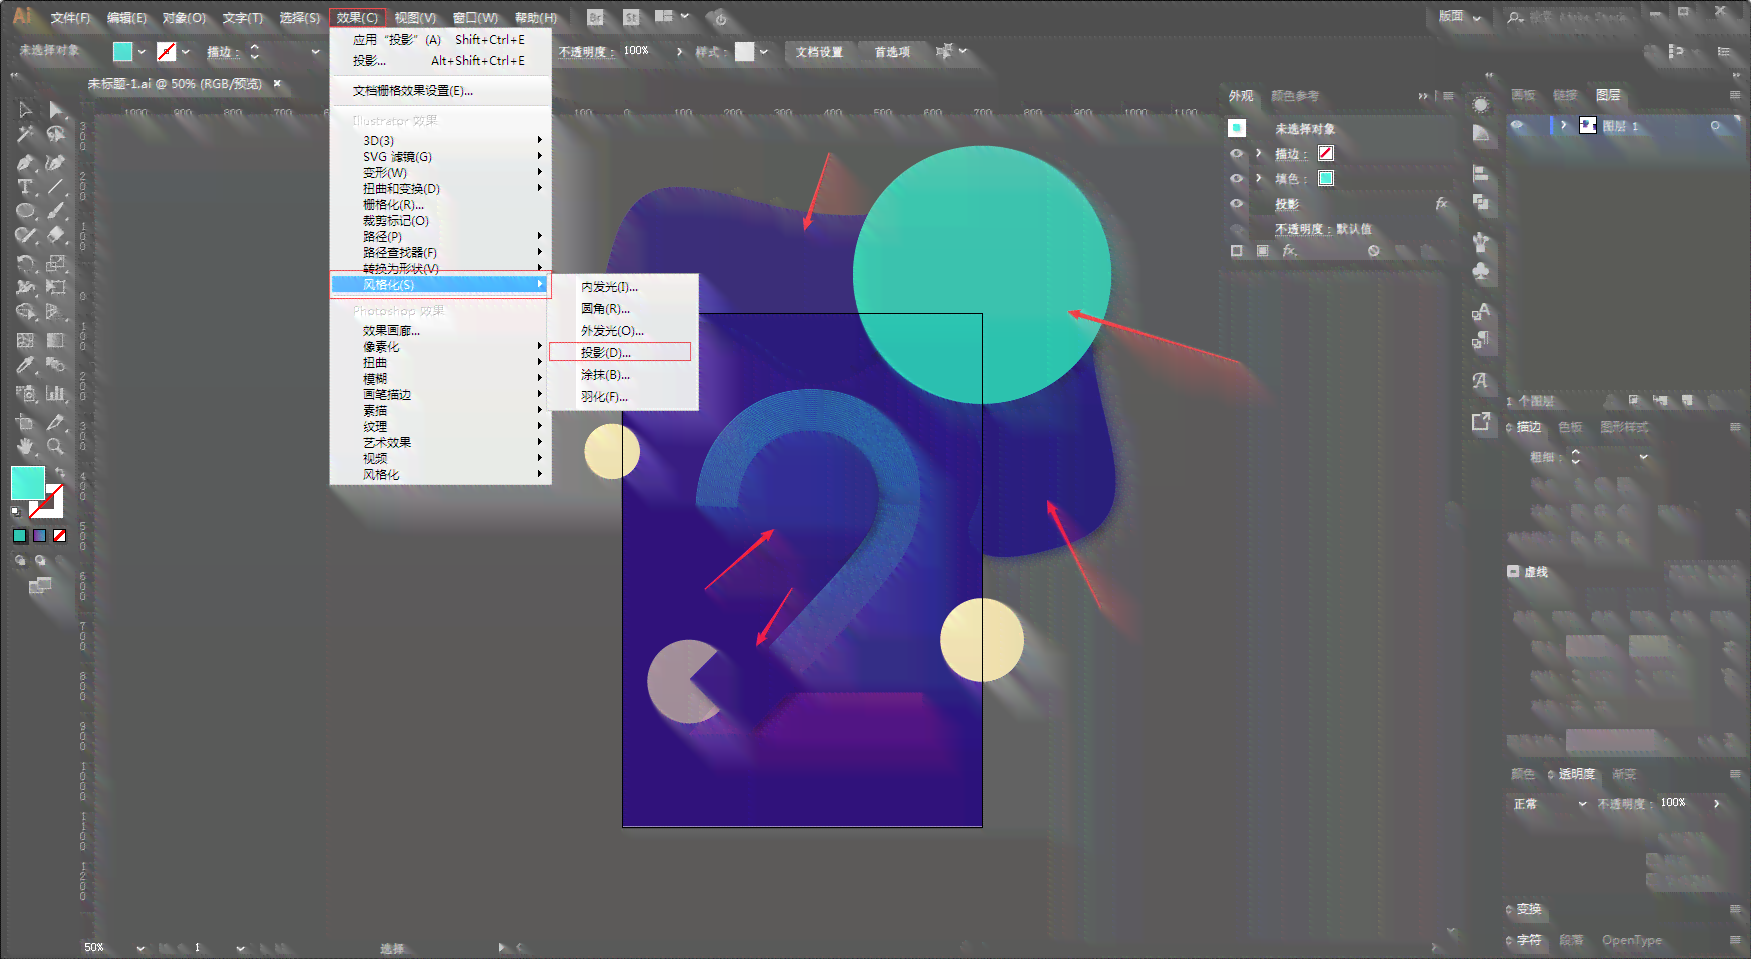Image resolution: width=1751 pixels, height=959 pixels.
Task: Click Stroke swatch in Appearance panel
Action: click(1326, 153)
